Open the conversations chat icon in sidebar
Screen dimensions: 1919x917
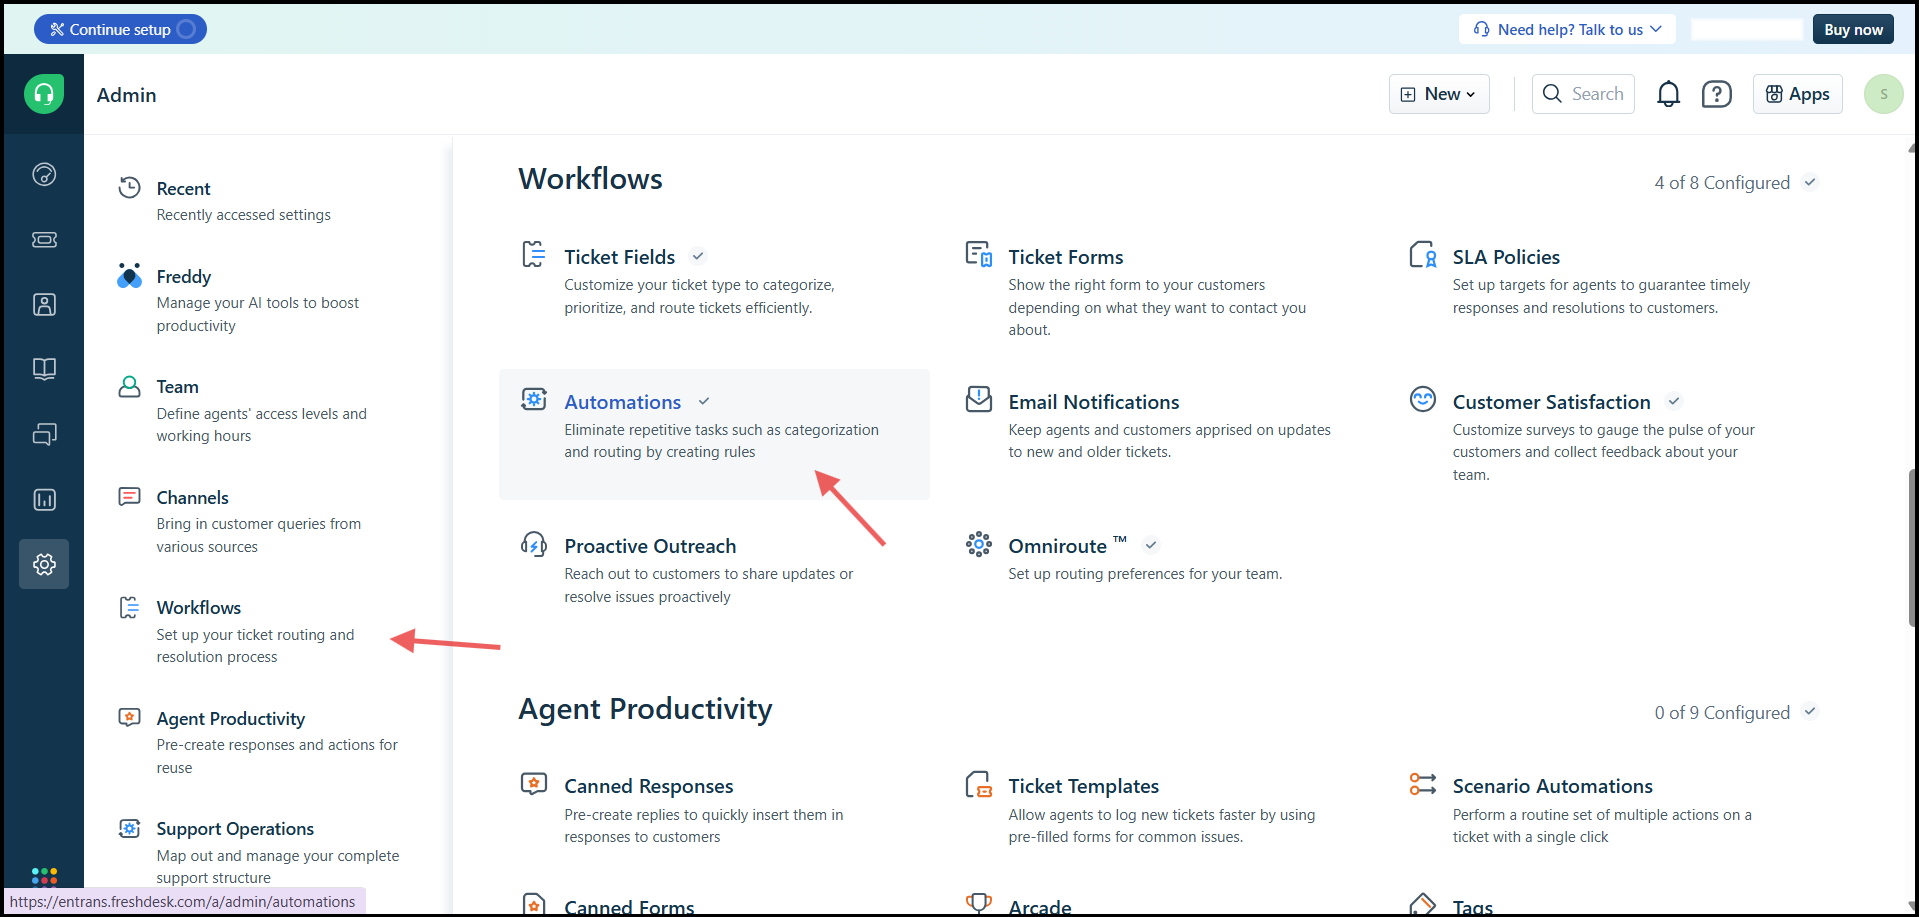click(44, 434)
